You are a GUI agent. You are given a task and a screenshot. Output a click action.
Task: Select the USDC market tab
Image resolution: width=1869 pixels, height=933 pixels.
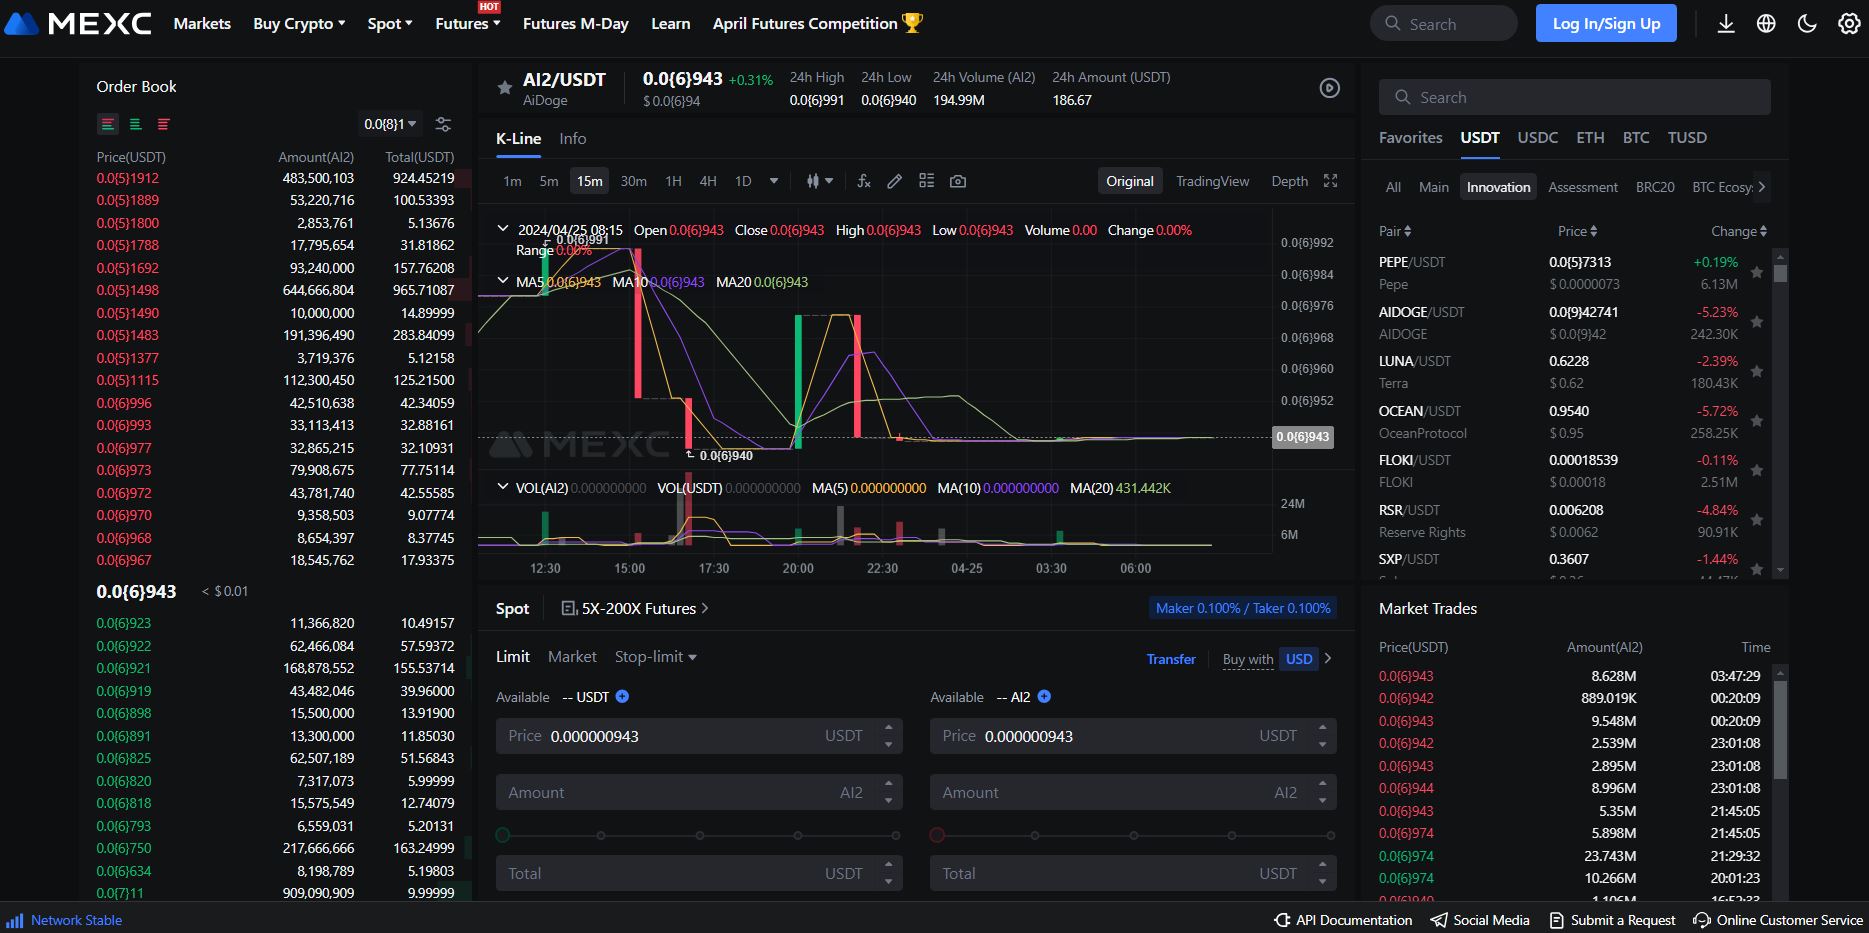click(x=1537, y=137)
